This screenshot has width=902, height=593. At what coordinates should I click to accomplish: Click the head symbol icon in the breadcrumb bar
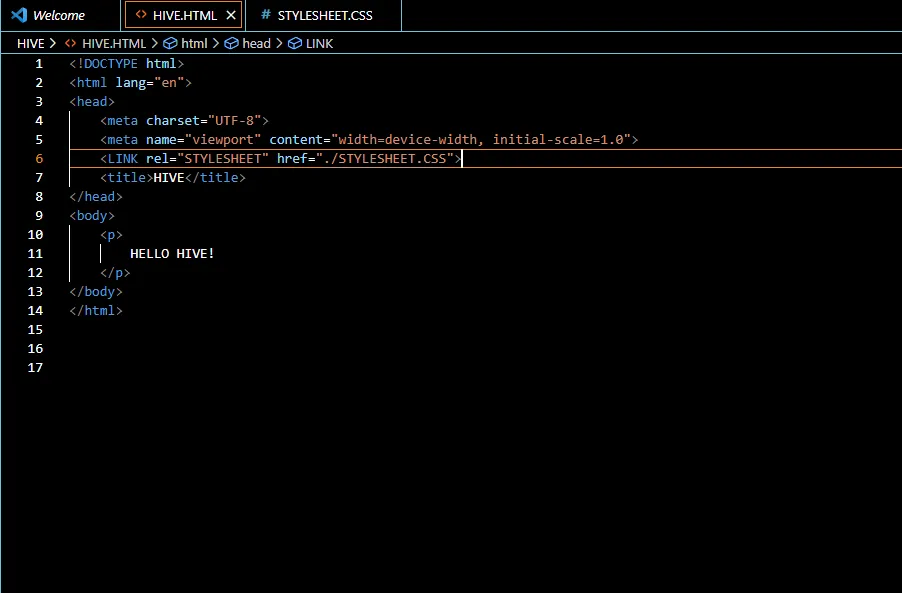click(x=231, y=43)
